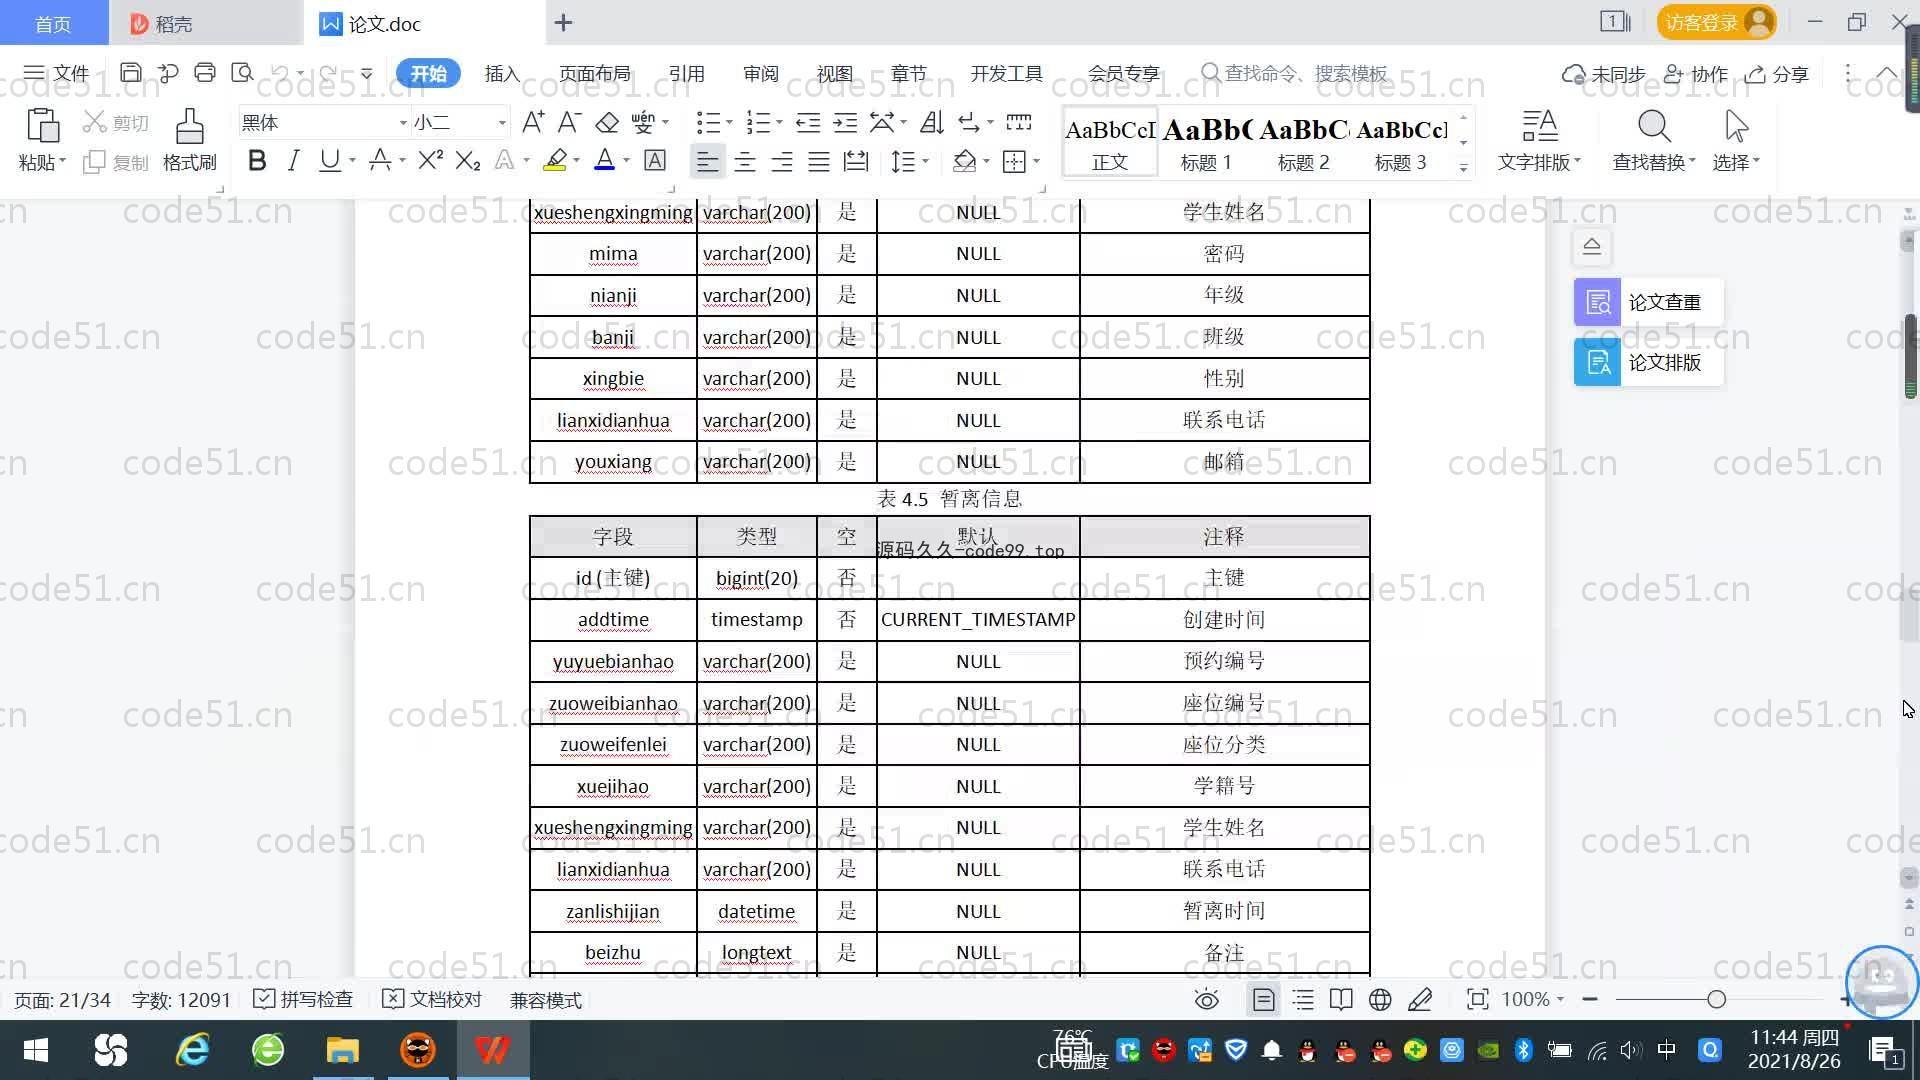Open reading mode book icon

coord(1341,999)
